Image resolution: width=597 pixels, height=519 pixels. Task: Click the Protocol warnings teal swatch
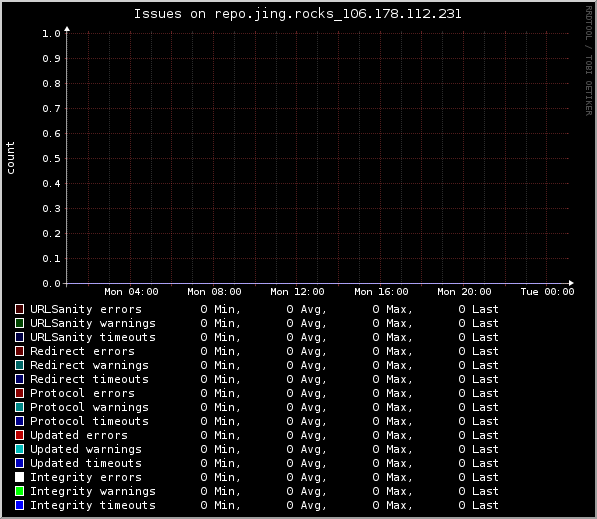pos(19,407)
